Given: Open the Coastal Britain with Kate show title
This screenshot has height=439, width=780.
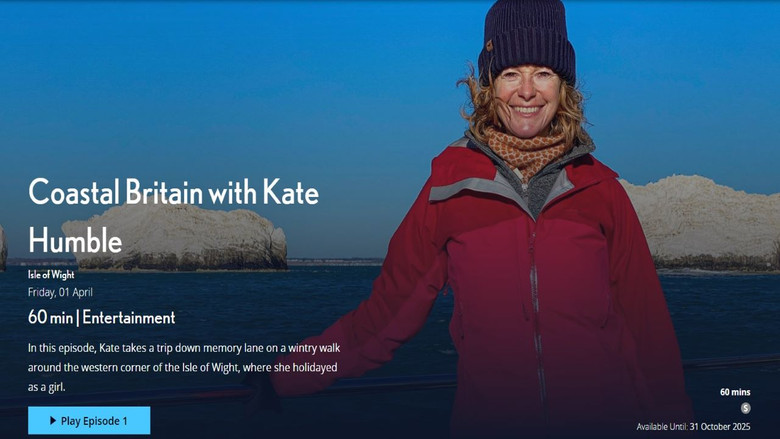Looking at the screenshot, I should pos(174,192).
